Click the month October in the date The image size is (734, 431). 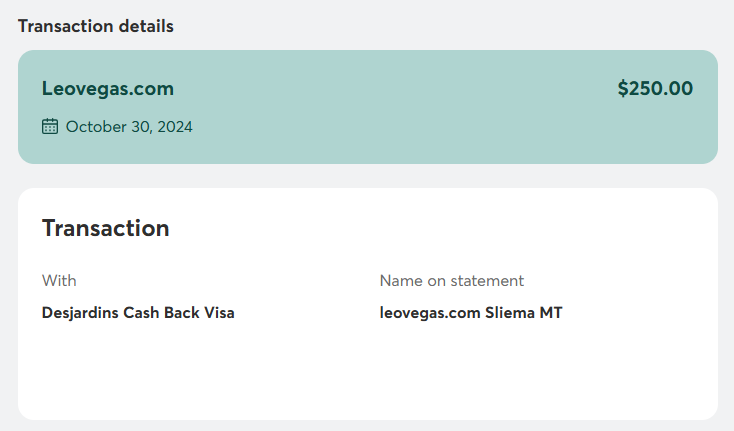click(x=94, y=127)
